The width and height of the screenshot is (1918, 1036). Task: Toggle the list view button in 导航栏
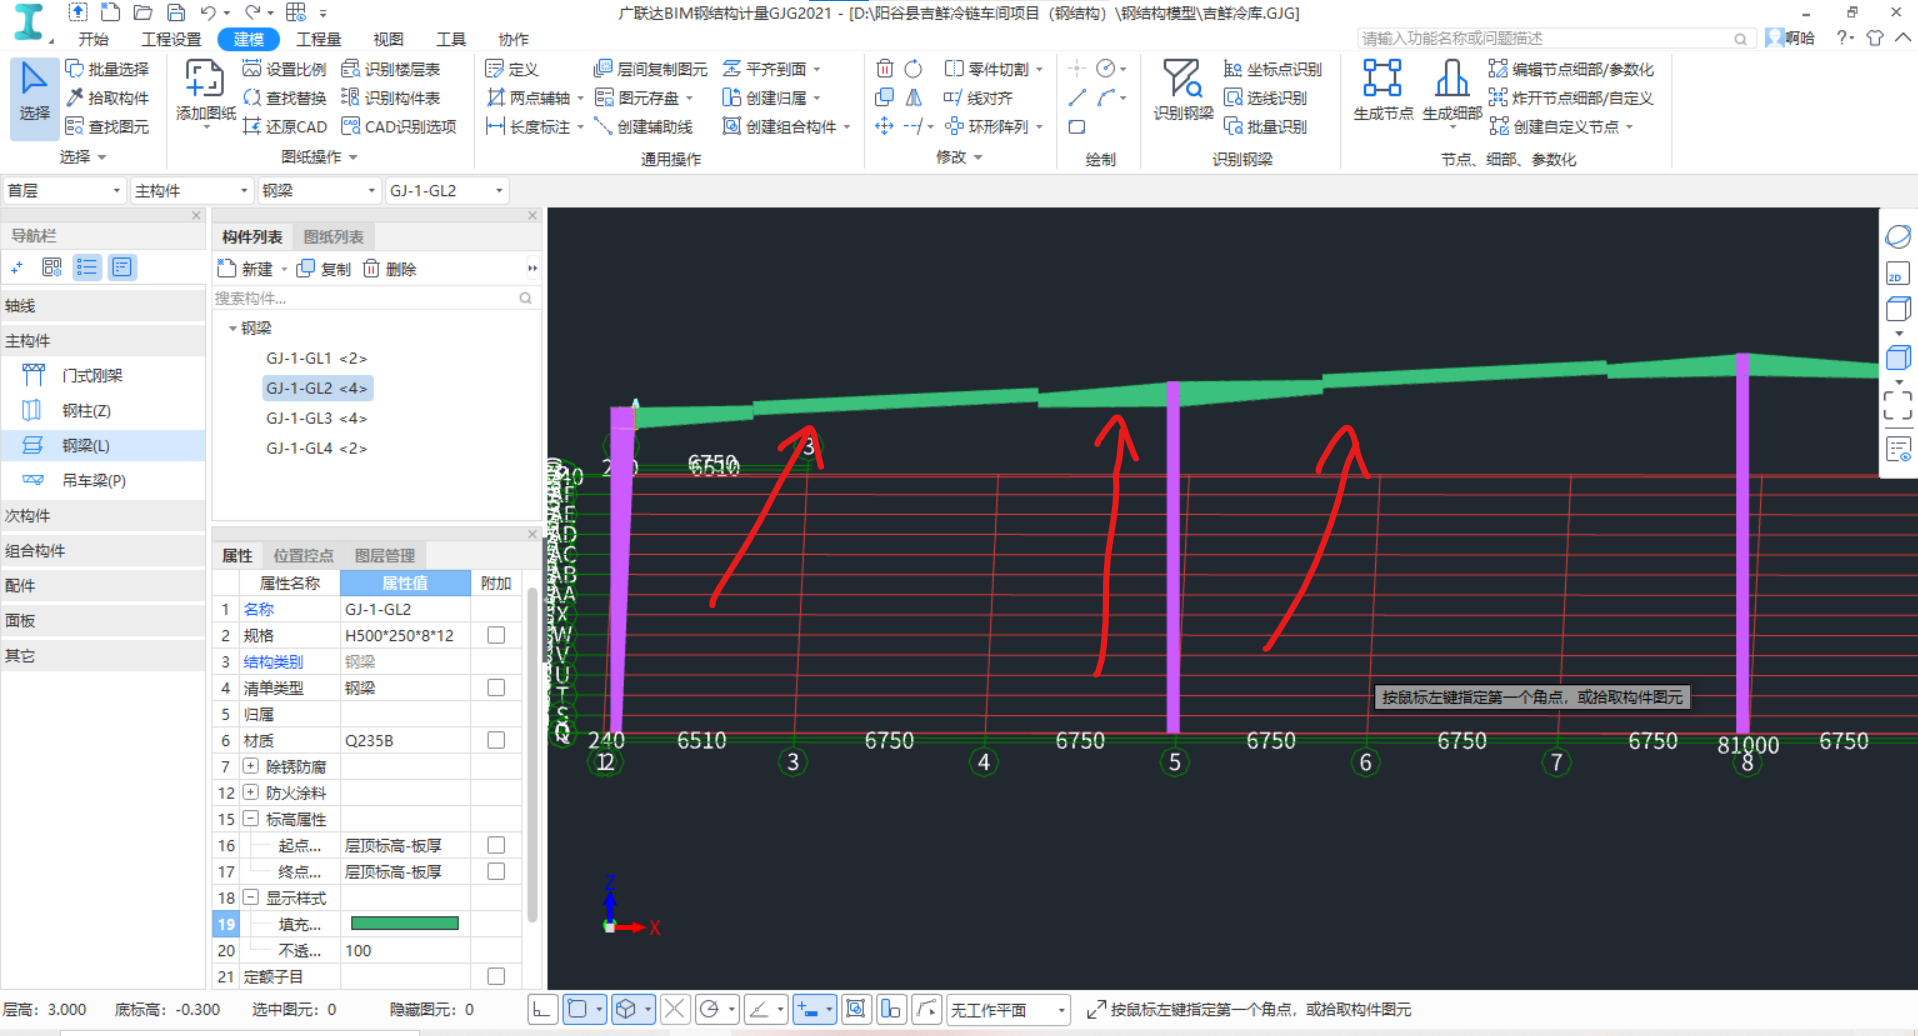87,267
